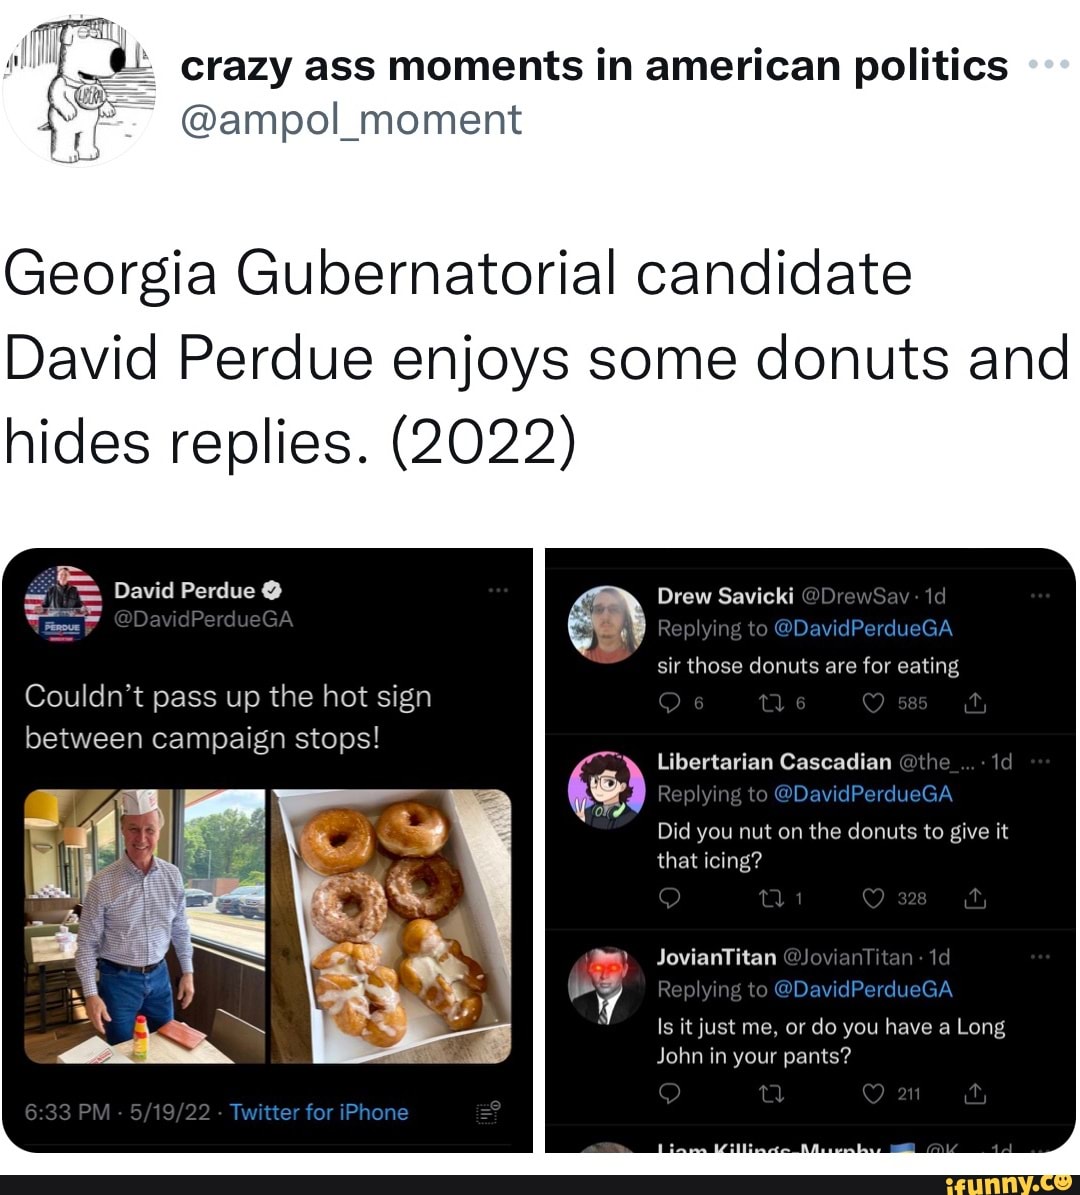Open the @ampol_moment profile handle
The width and height of the screenshot is (1080, 1195).
(351, 120)
